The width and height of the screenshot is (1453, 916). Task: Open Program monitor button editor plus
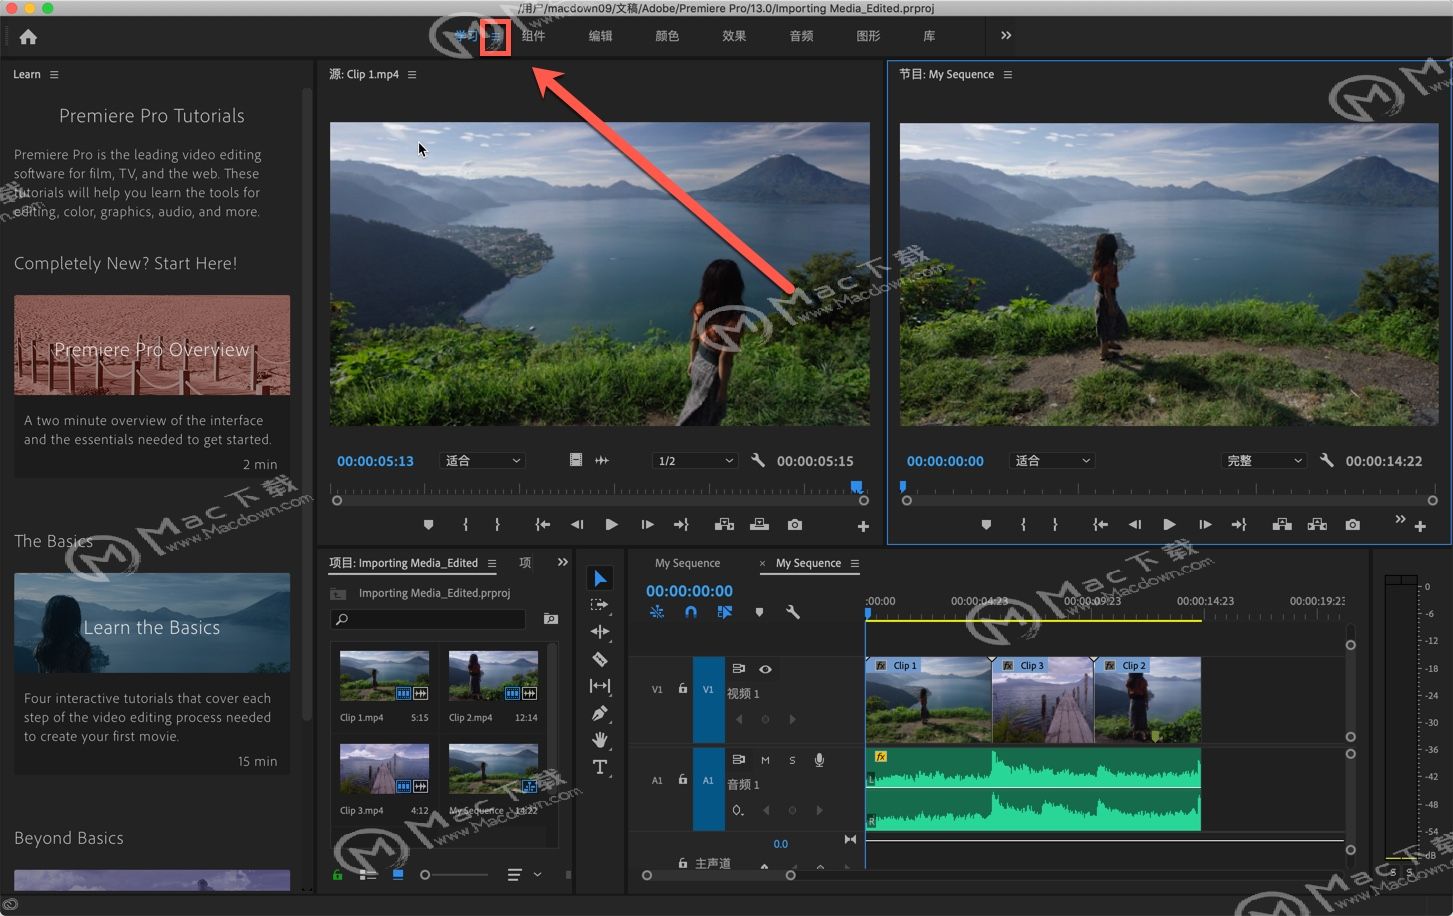coord(1420,526)
